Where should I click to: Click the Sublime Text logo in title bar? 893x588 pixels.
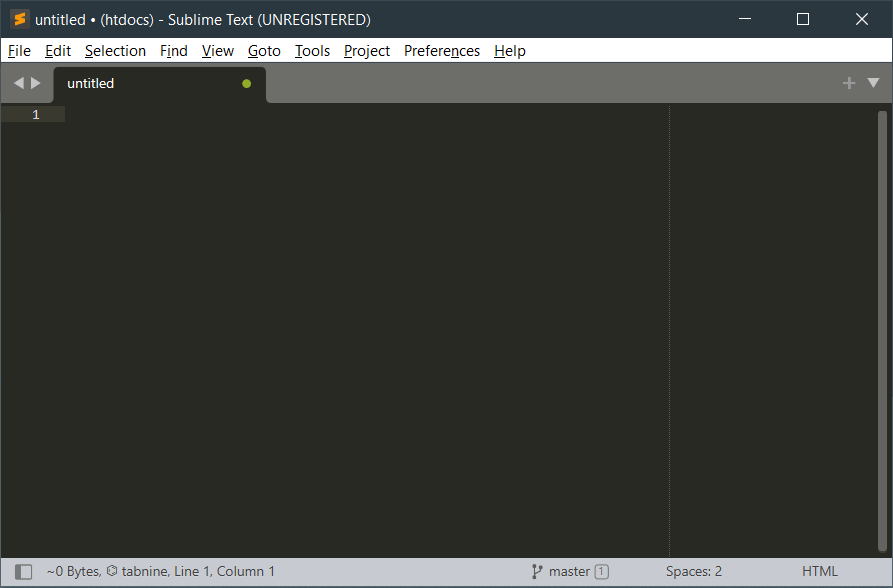click(x=19, y=19)
